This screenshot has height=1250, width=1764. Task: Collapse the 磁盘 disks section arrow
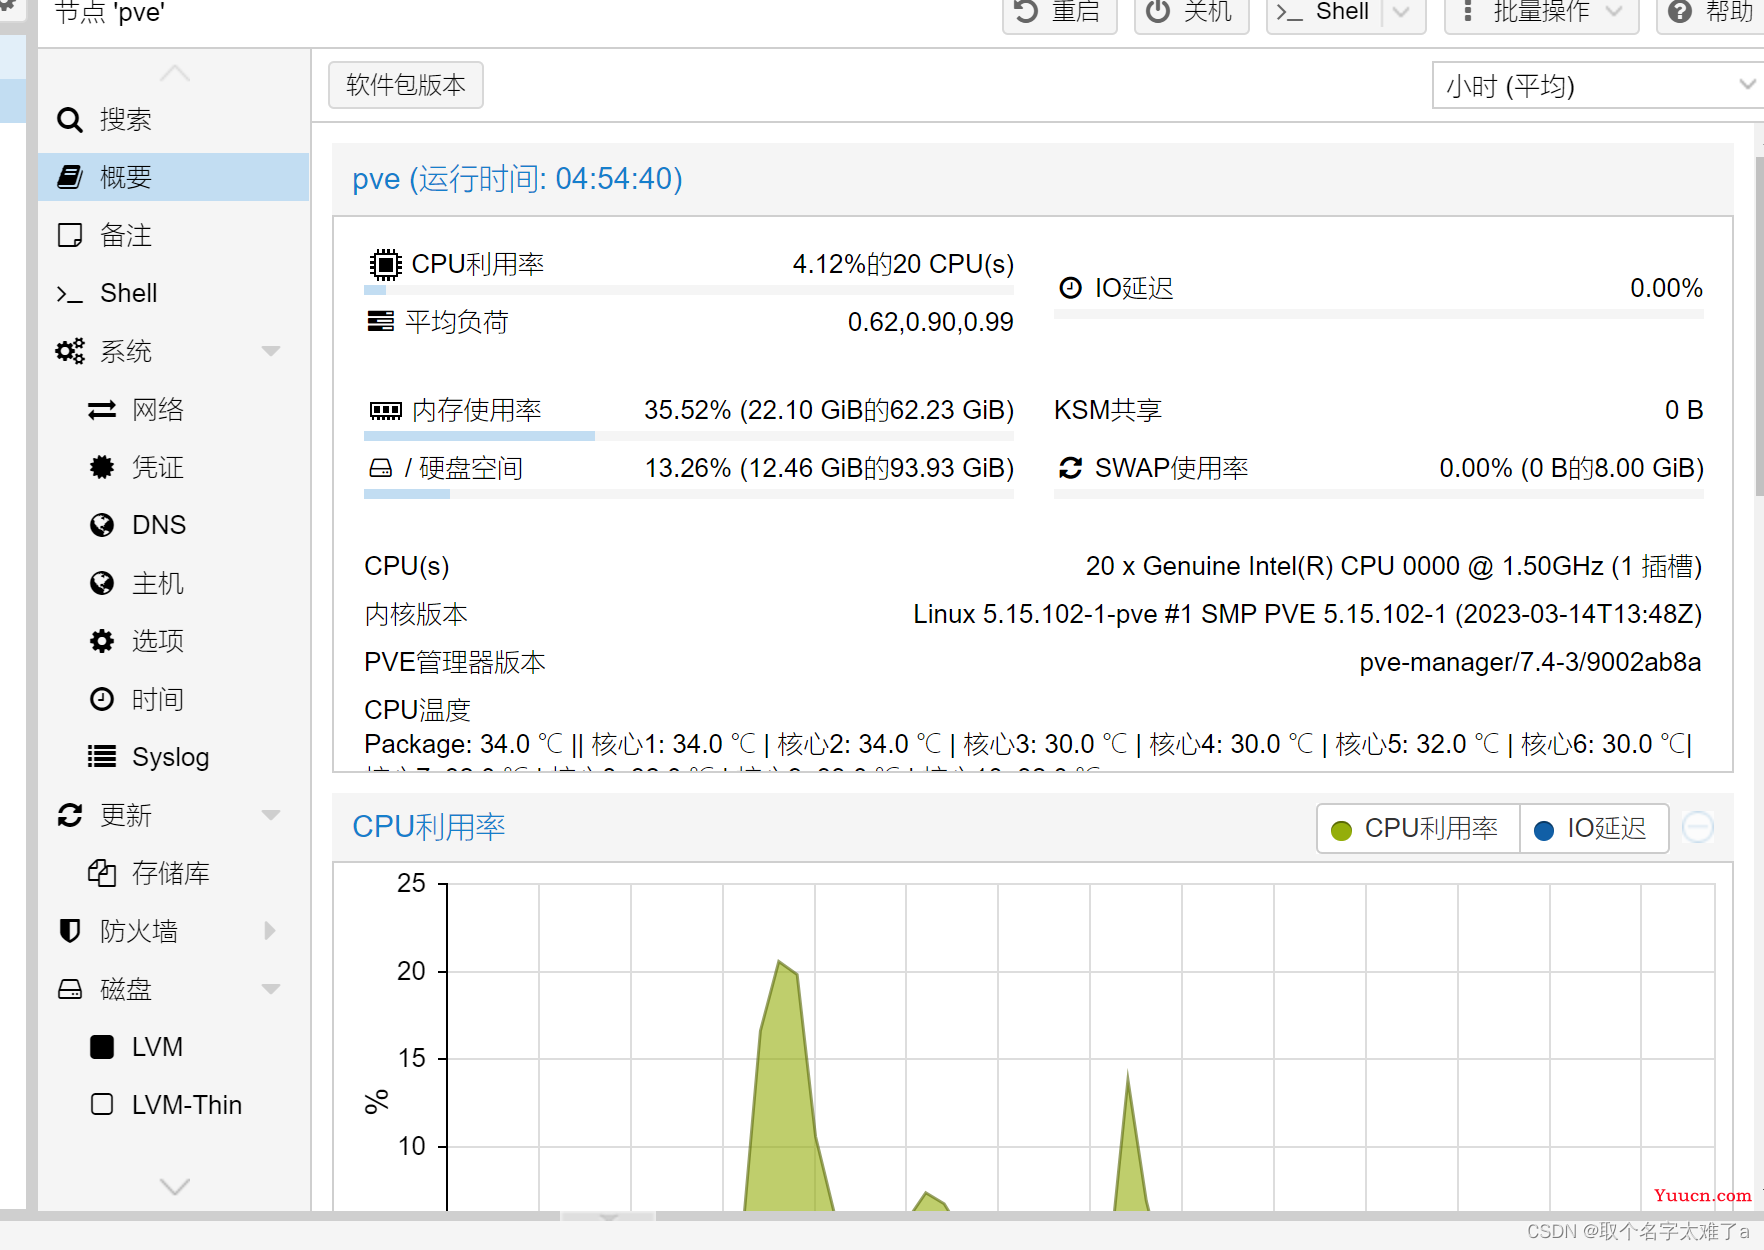(270, 989)
